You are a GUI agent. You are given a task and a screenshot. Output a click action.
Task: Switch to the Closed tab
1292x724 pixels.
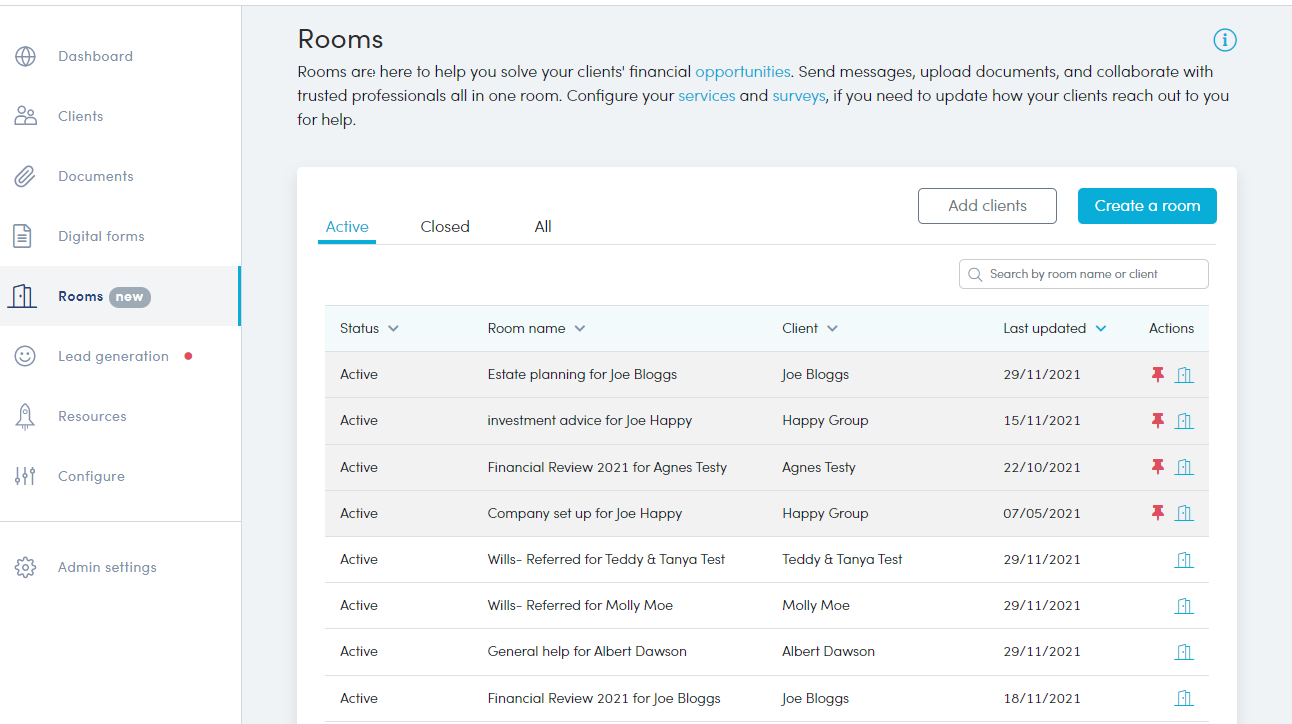pos(445,227)
